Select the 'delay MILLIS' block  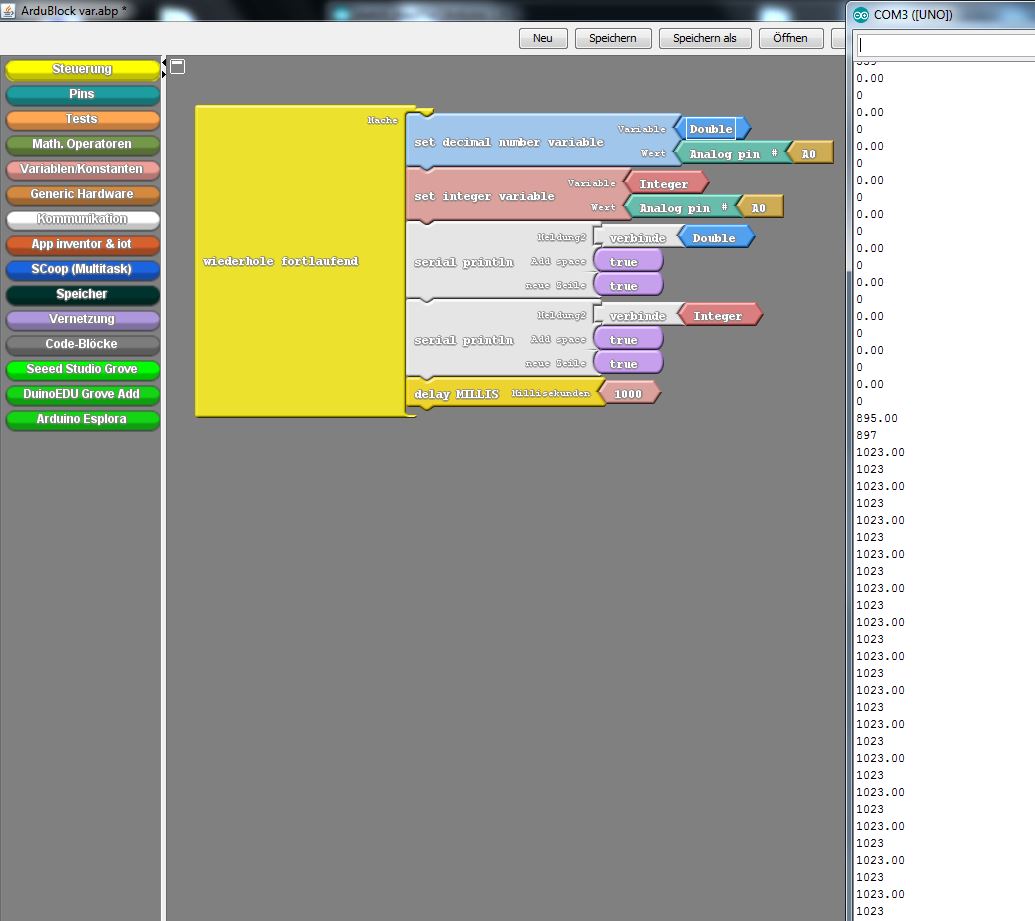(456, 394)
